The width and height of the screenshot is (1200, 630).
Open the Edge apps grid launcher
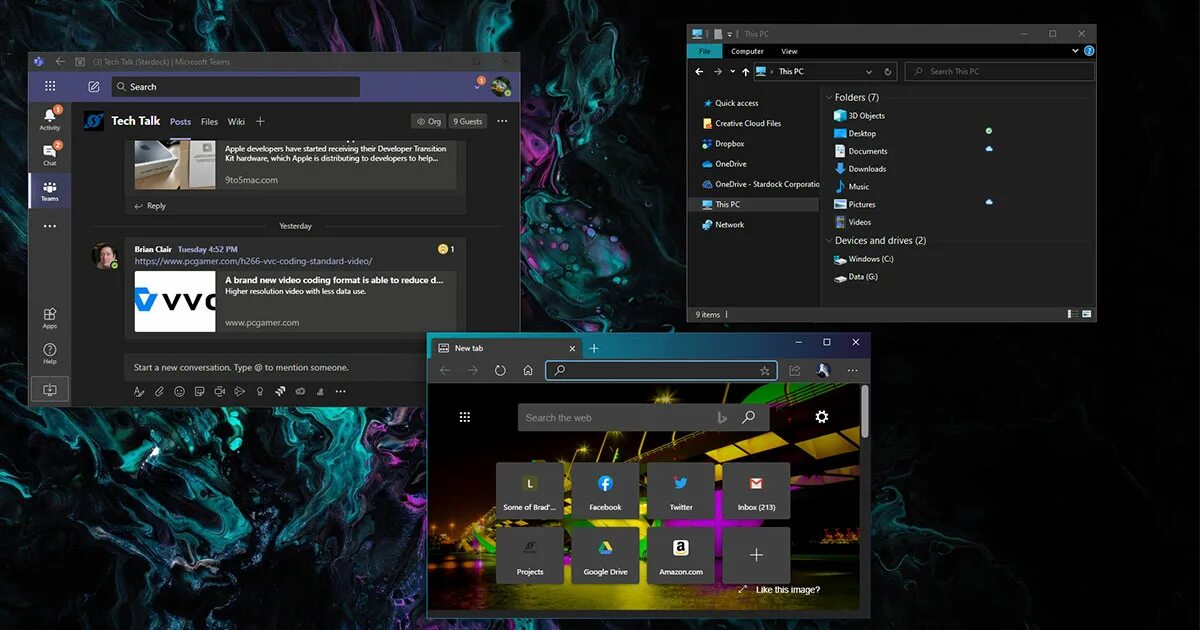pos(465,417)
